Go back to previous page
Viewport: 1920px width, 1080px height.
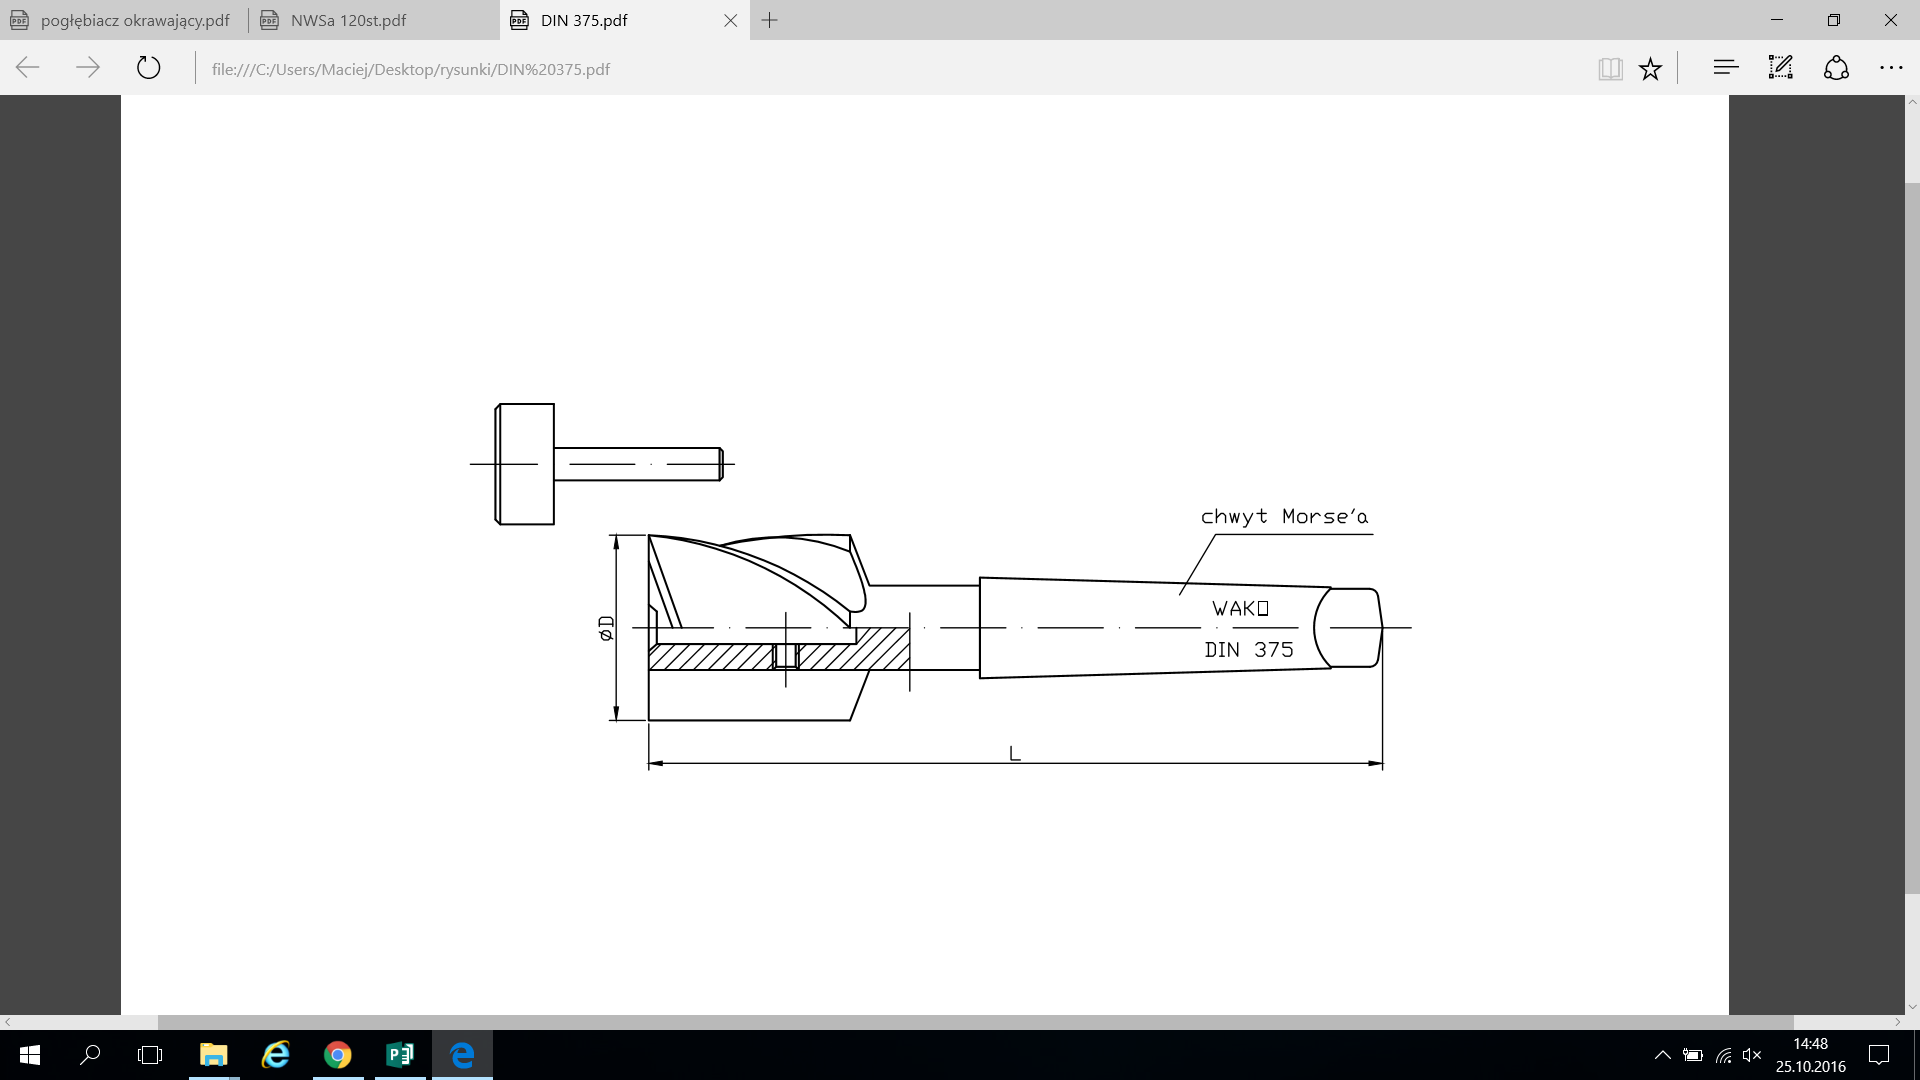point(28,68)
